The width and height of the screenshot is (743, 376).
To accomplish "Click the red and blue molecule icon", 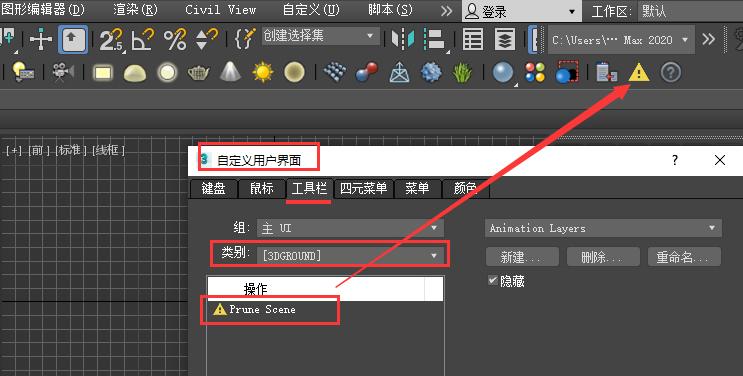I will pyautogui.click(x=367, y=73).
